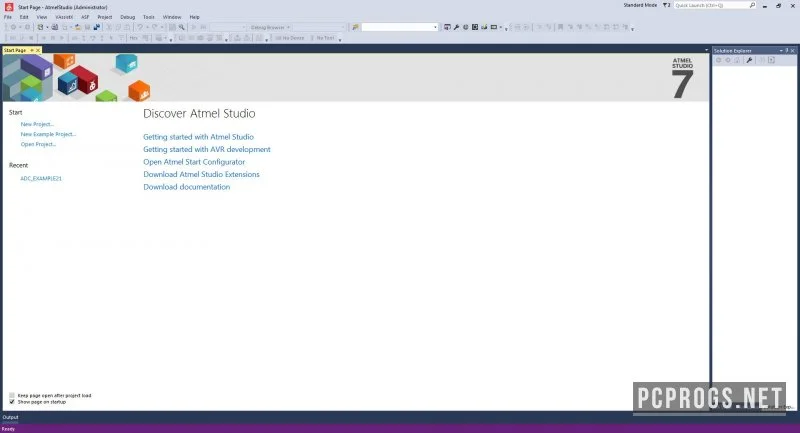Click the Undo toolbar icon
The height and width of the screenshot is (433, 800).
pos(140,27)
